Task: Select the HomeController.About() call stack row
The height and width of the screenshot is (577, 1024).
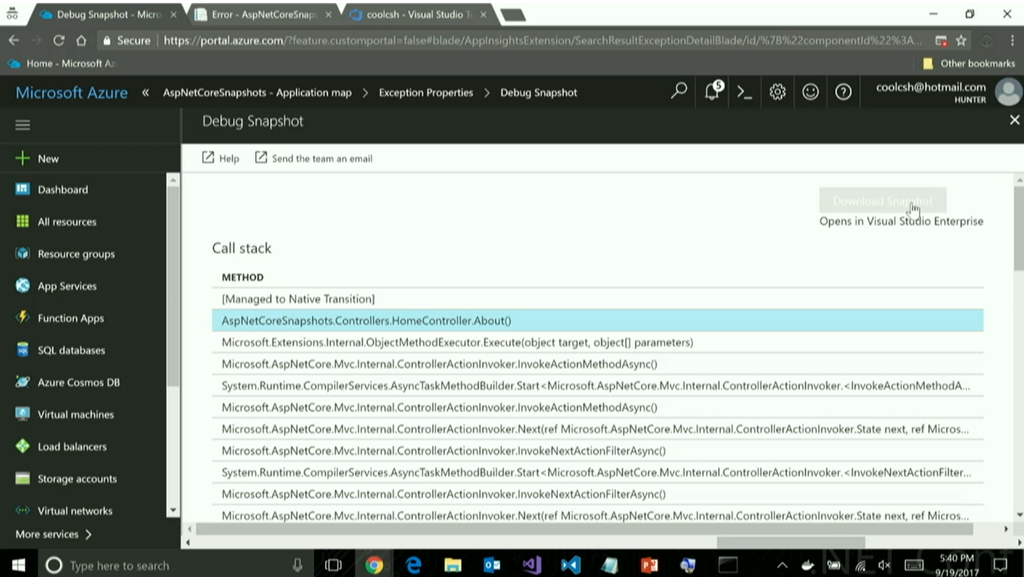Action: point(598,320)
